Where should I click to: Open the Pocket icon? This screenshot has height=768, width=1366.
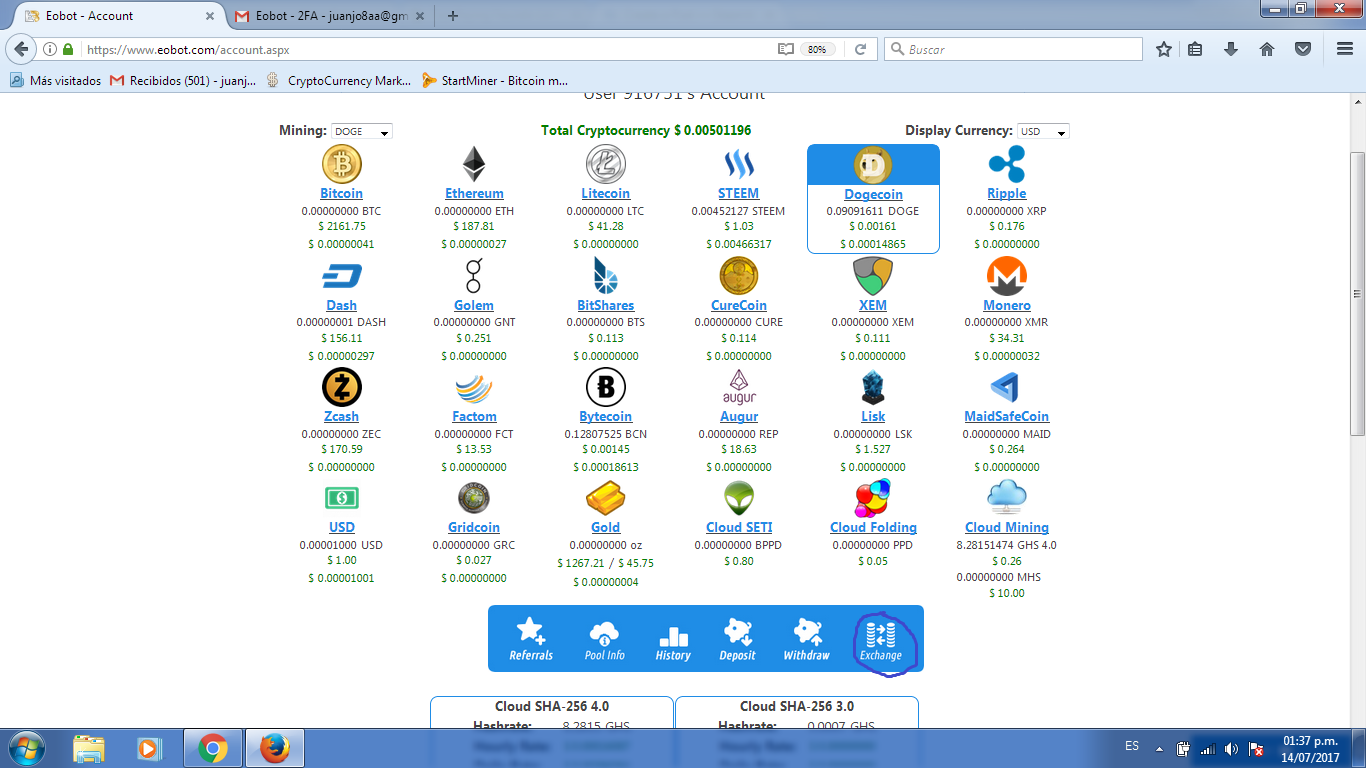1303,49
